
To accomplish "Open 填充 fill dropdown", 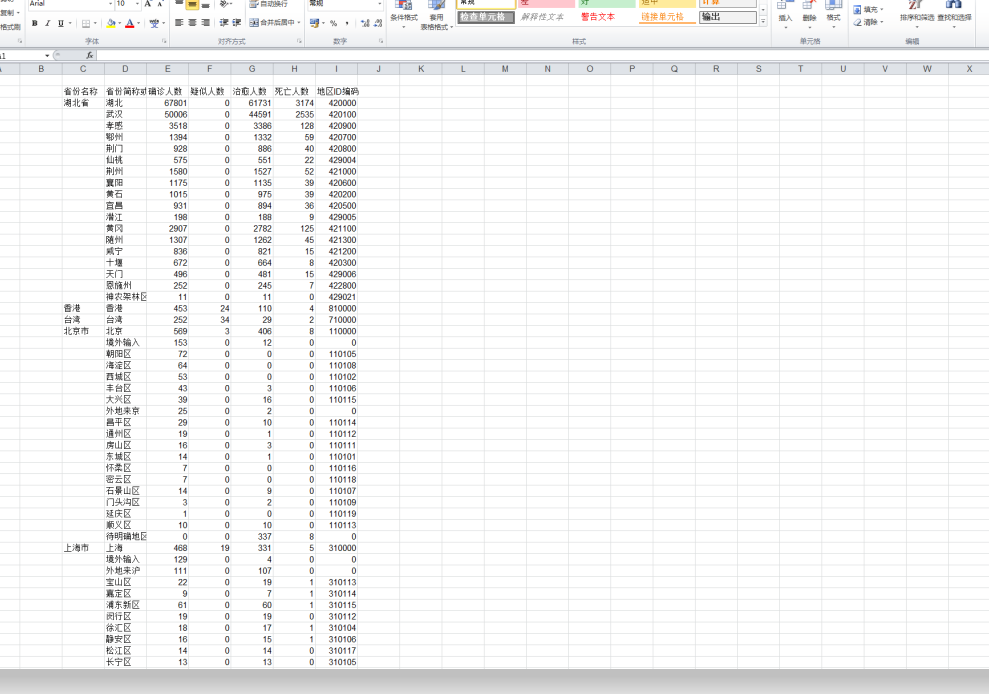I will coord(869,9).
